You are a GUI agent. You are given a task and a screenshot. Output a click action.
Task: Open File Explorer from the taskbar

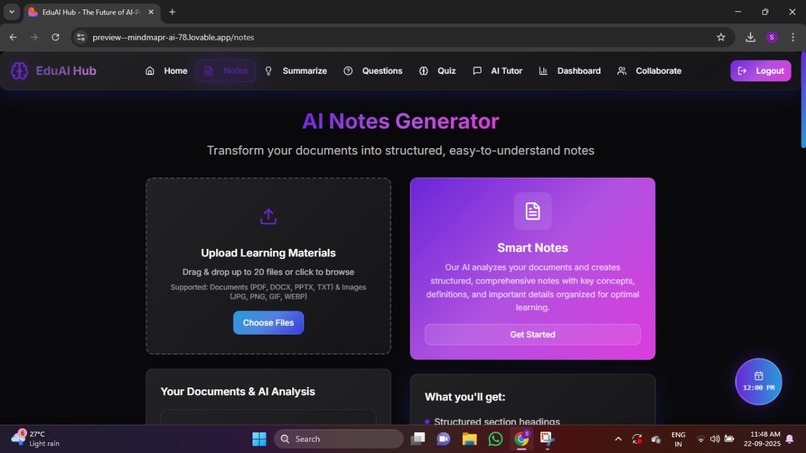pos(469,439)
